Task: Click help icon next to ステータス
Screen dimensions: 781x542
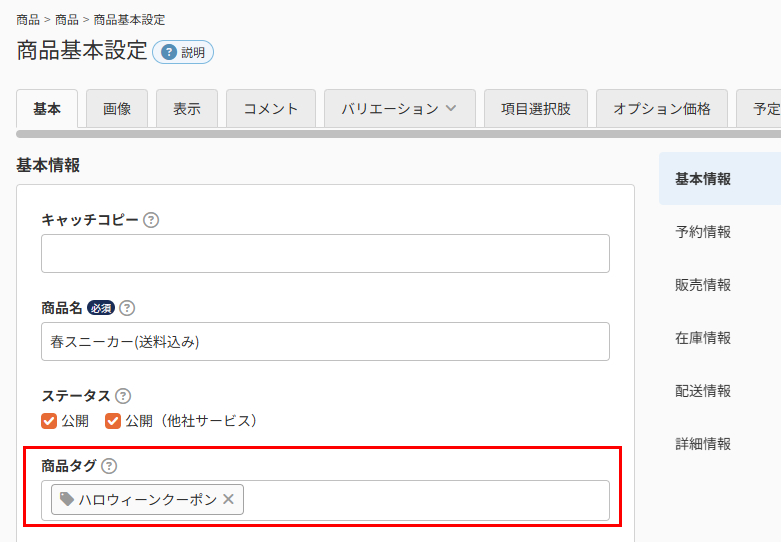Action: point(123,396)
